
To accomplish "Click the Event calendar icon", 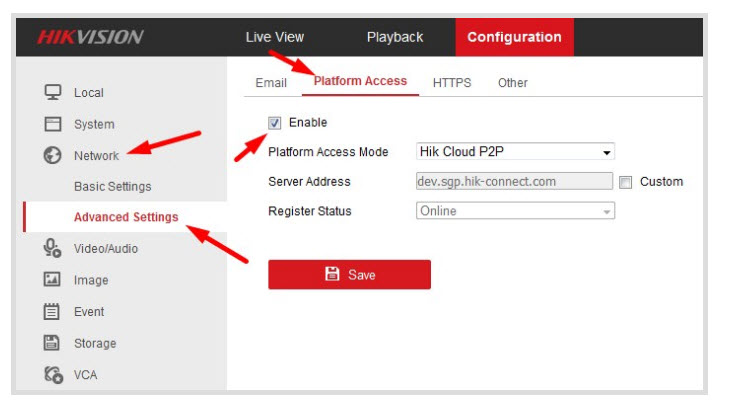I will pos(53,312).
